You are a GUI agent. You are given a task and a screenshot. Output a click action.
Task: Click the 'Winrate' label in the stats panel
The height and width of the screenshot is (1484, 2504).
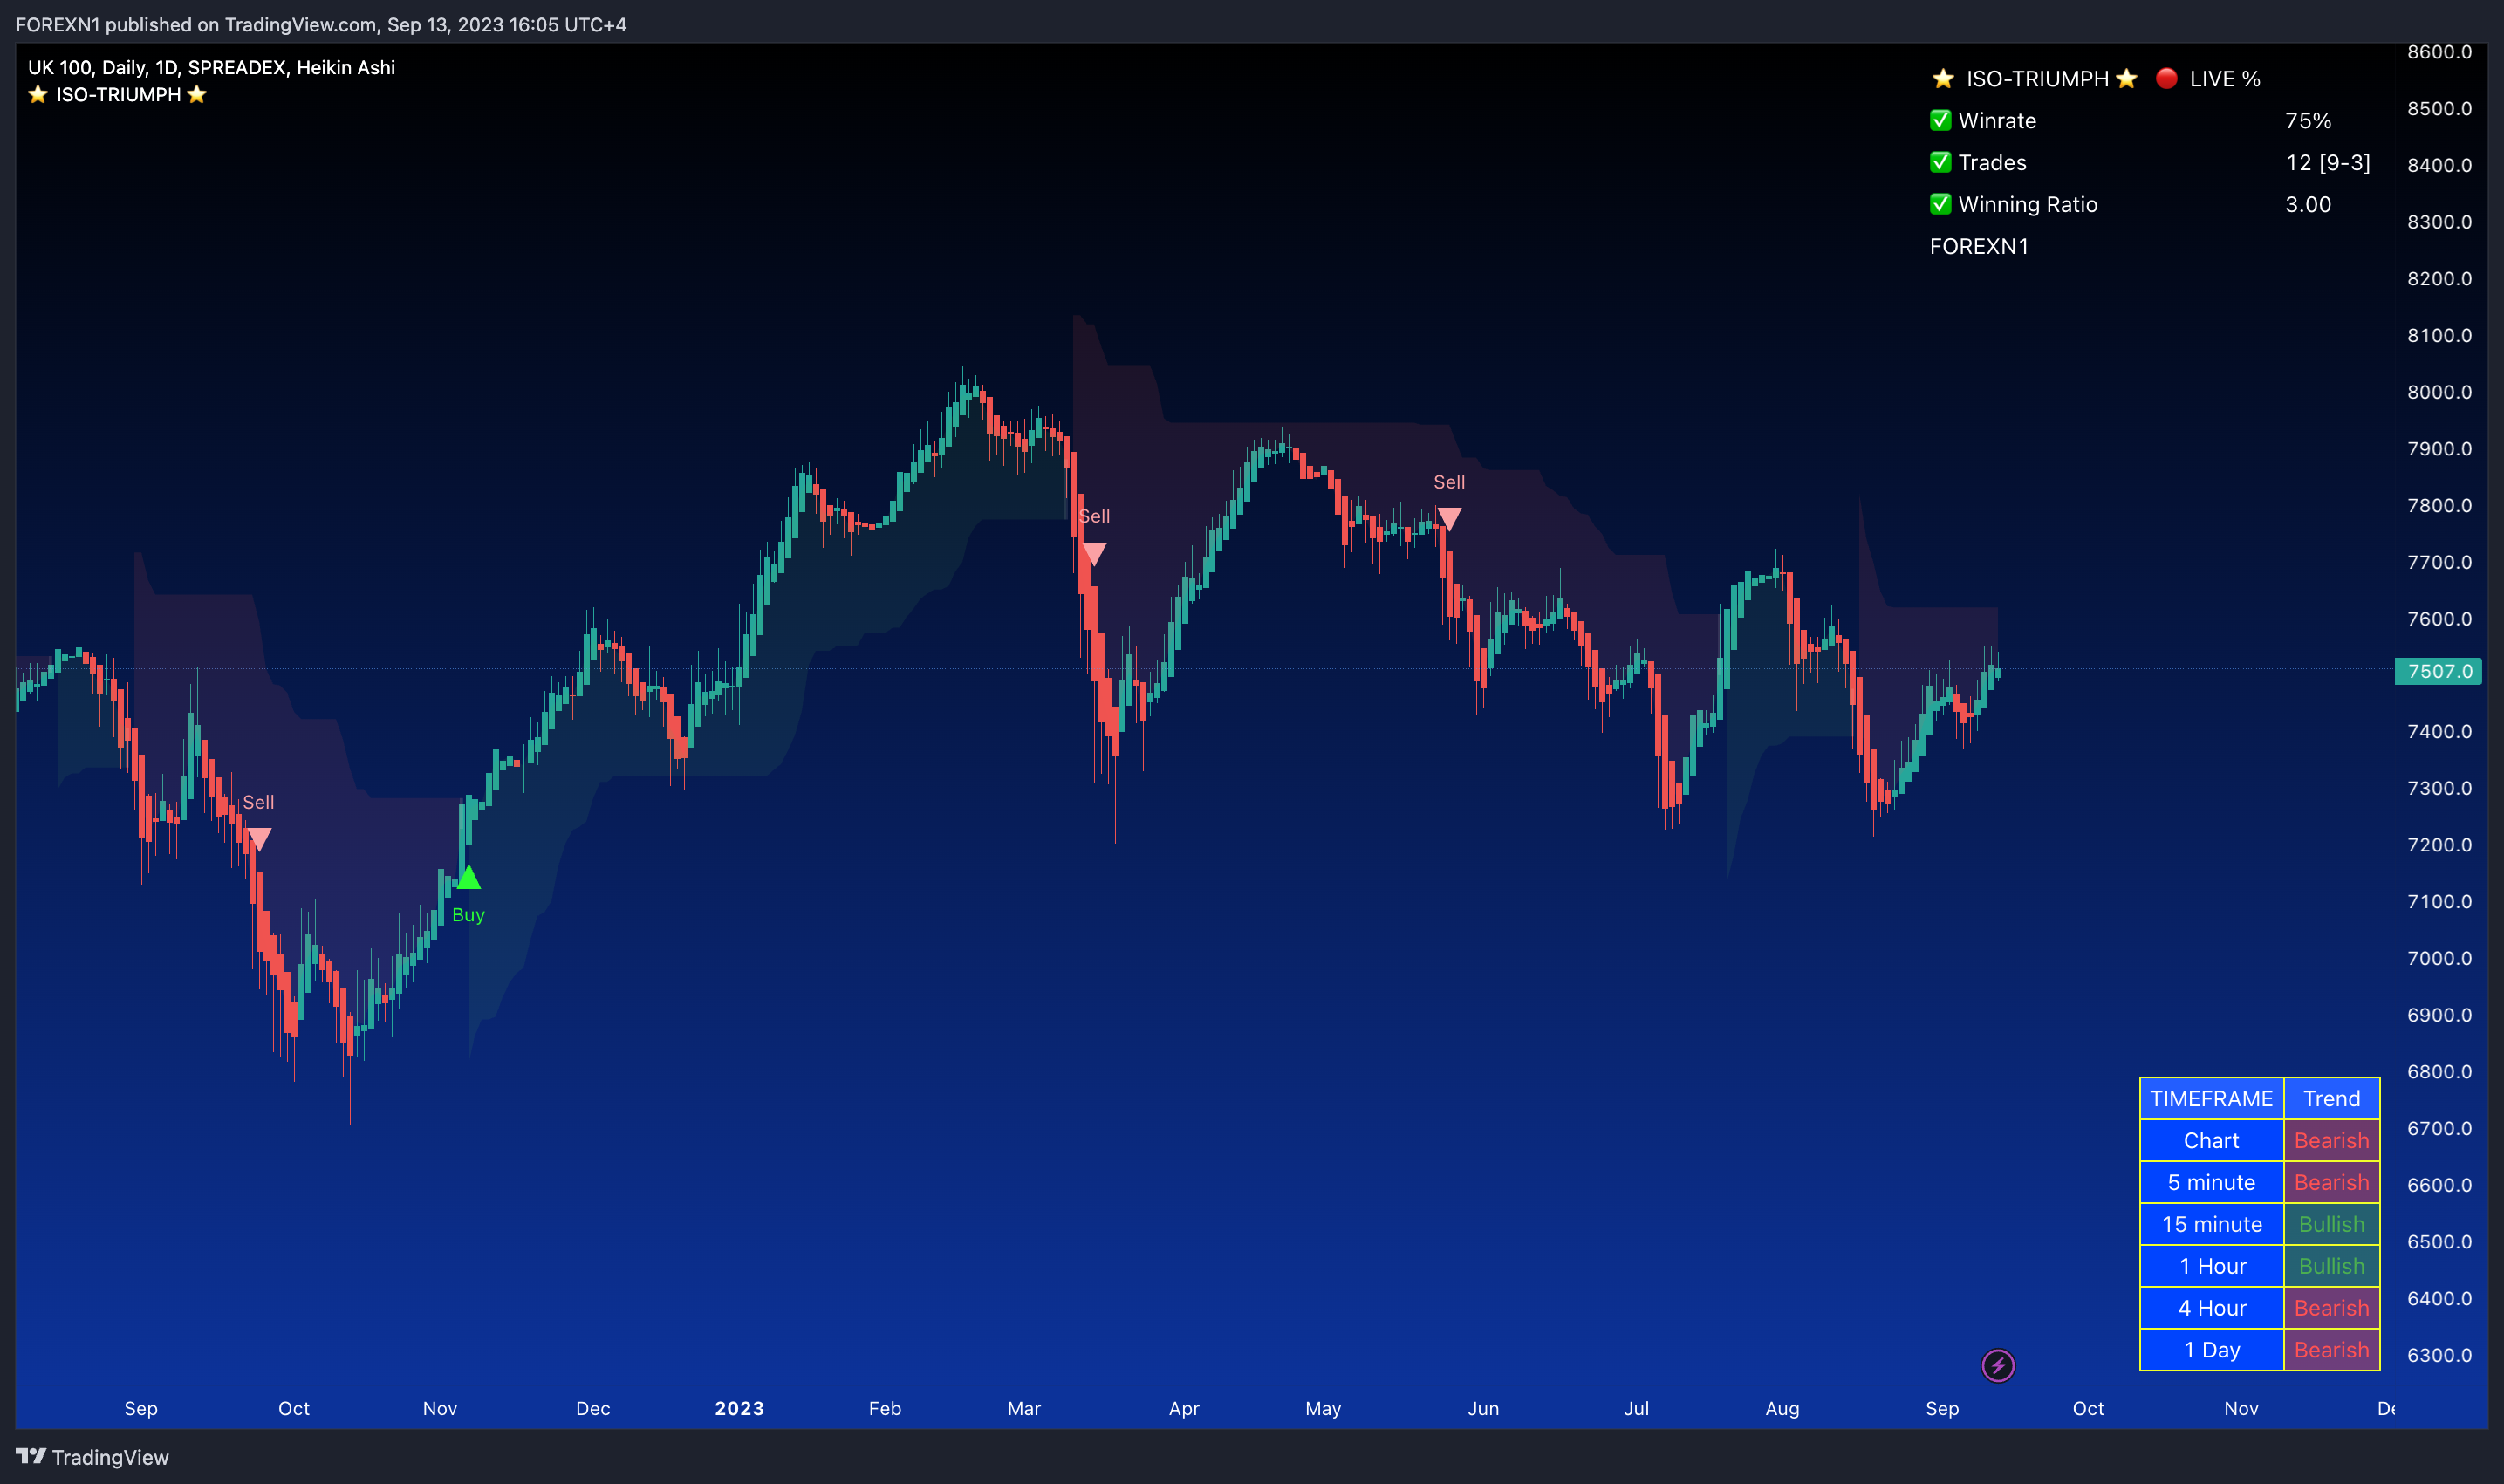pyautogui.click(x=1997, y=120)
